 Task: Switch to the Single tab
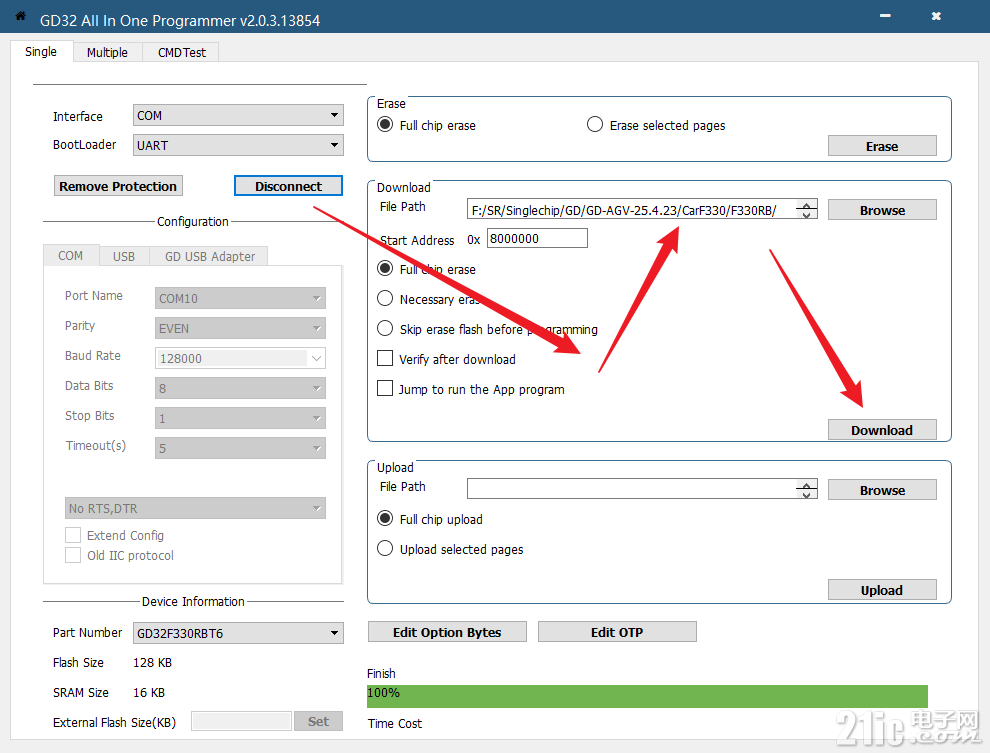point(41,52)
